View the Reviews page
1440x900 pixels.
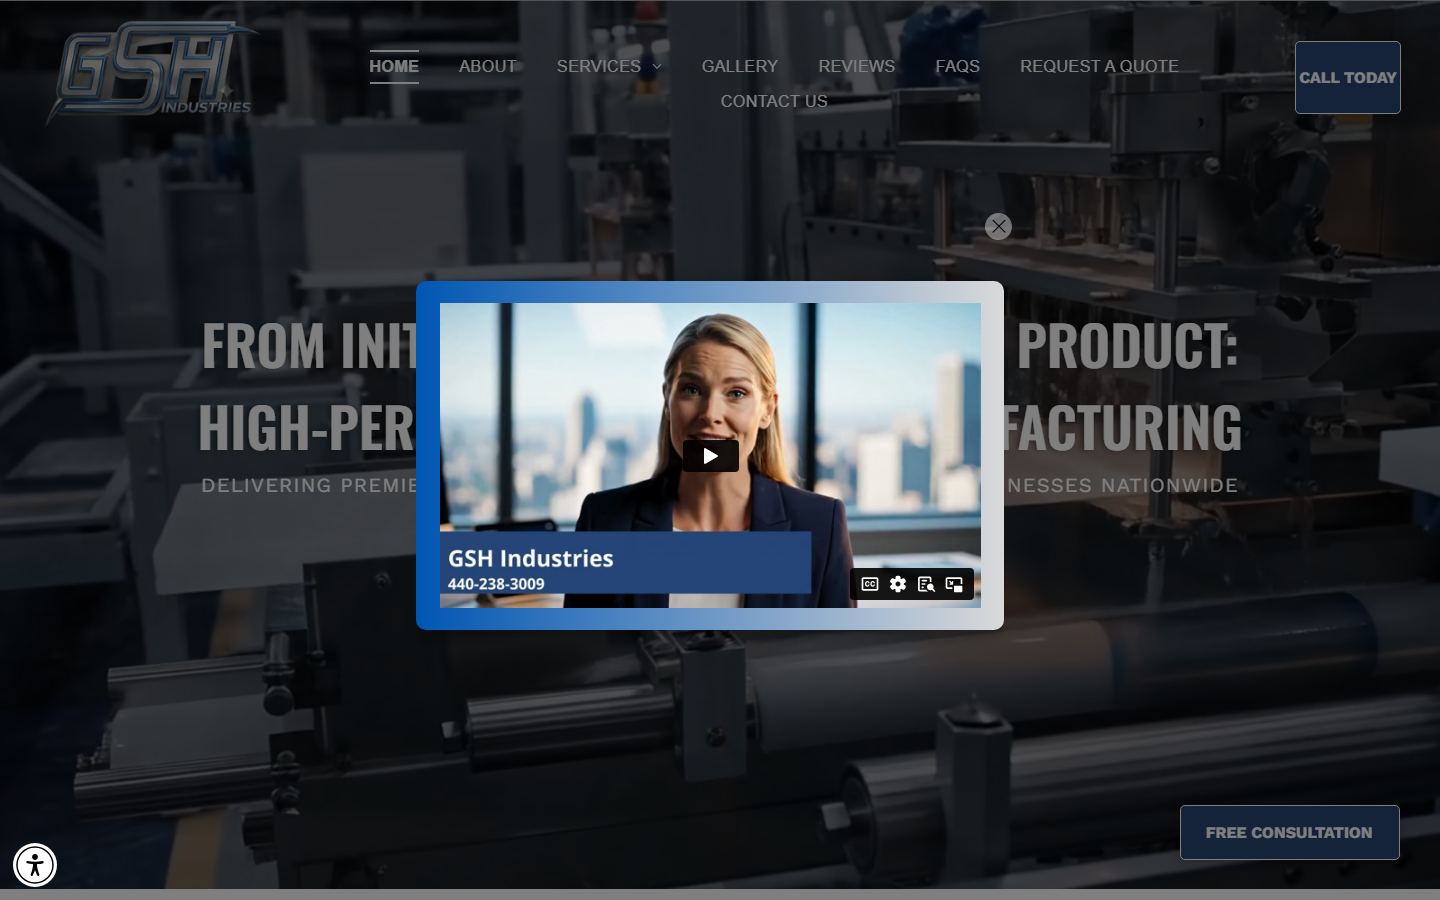point(856,66)
